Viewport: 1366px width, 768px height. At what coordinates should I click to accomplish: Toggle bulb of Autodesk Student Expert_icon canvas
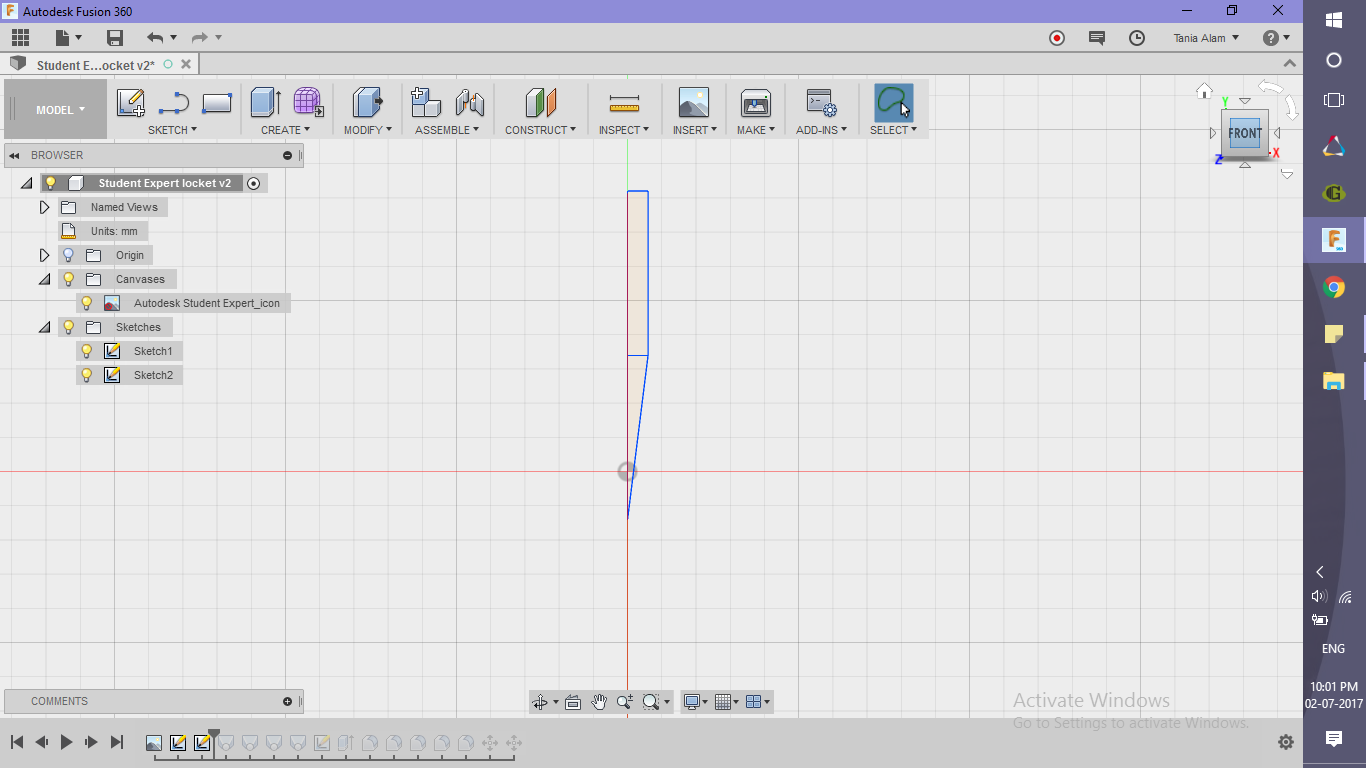point(87,303)
